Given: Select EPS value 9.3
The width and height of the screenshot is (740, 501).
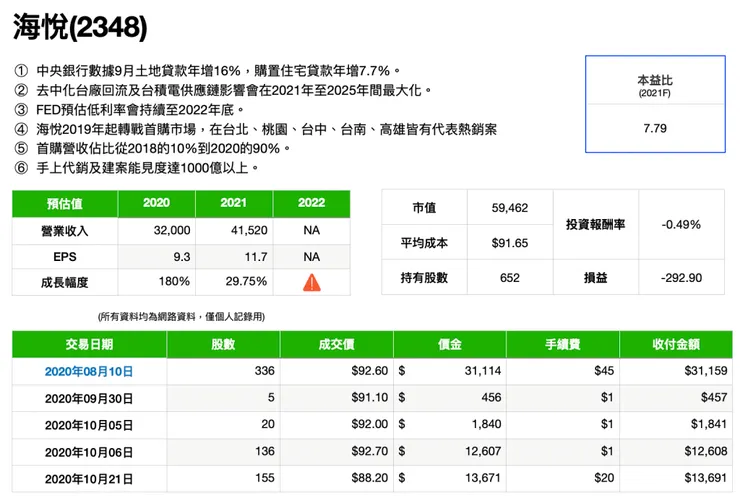Looking at the screenshot, I should point(182,257).
